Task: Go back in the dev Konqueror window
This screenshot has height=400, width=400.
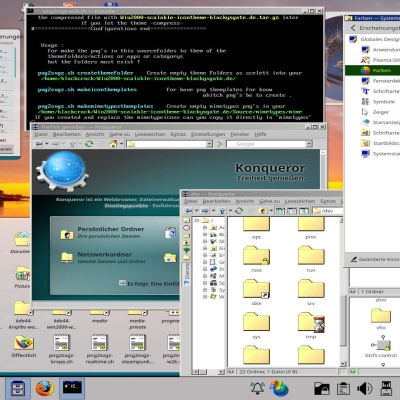Action: coord(189,211)
